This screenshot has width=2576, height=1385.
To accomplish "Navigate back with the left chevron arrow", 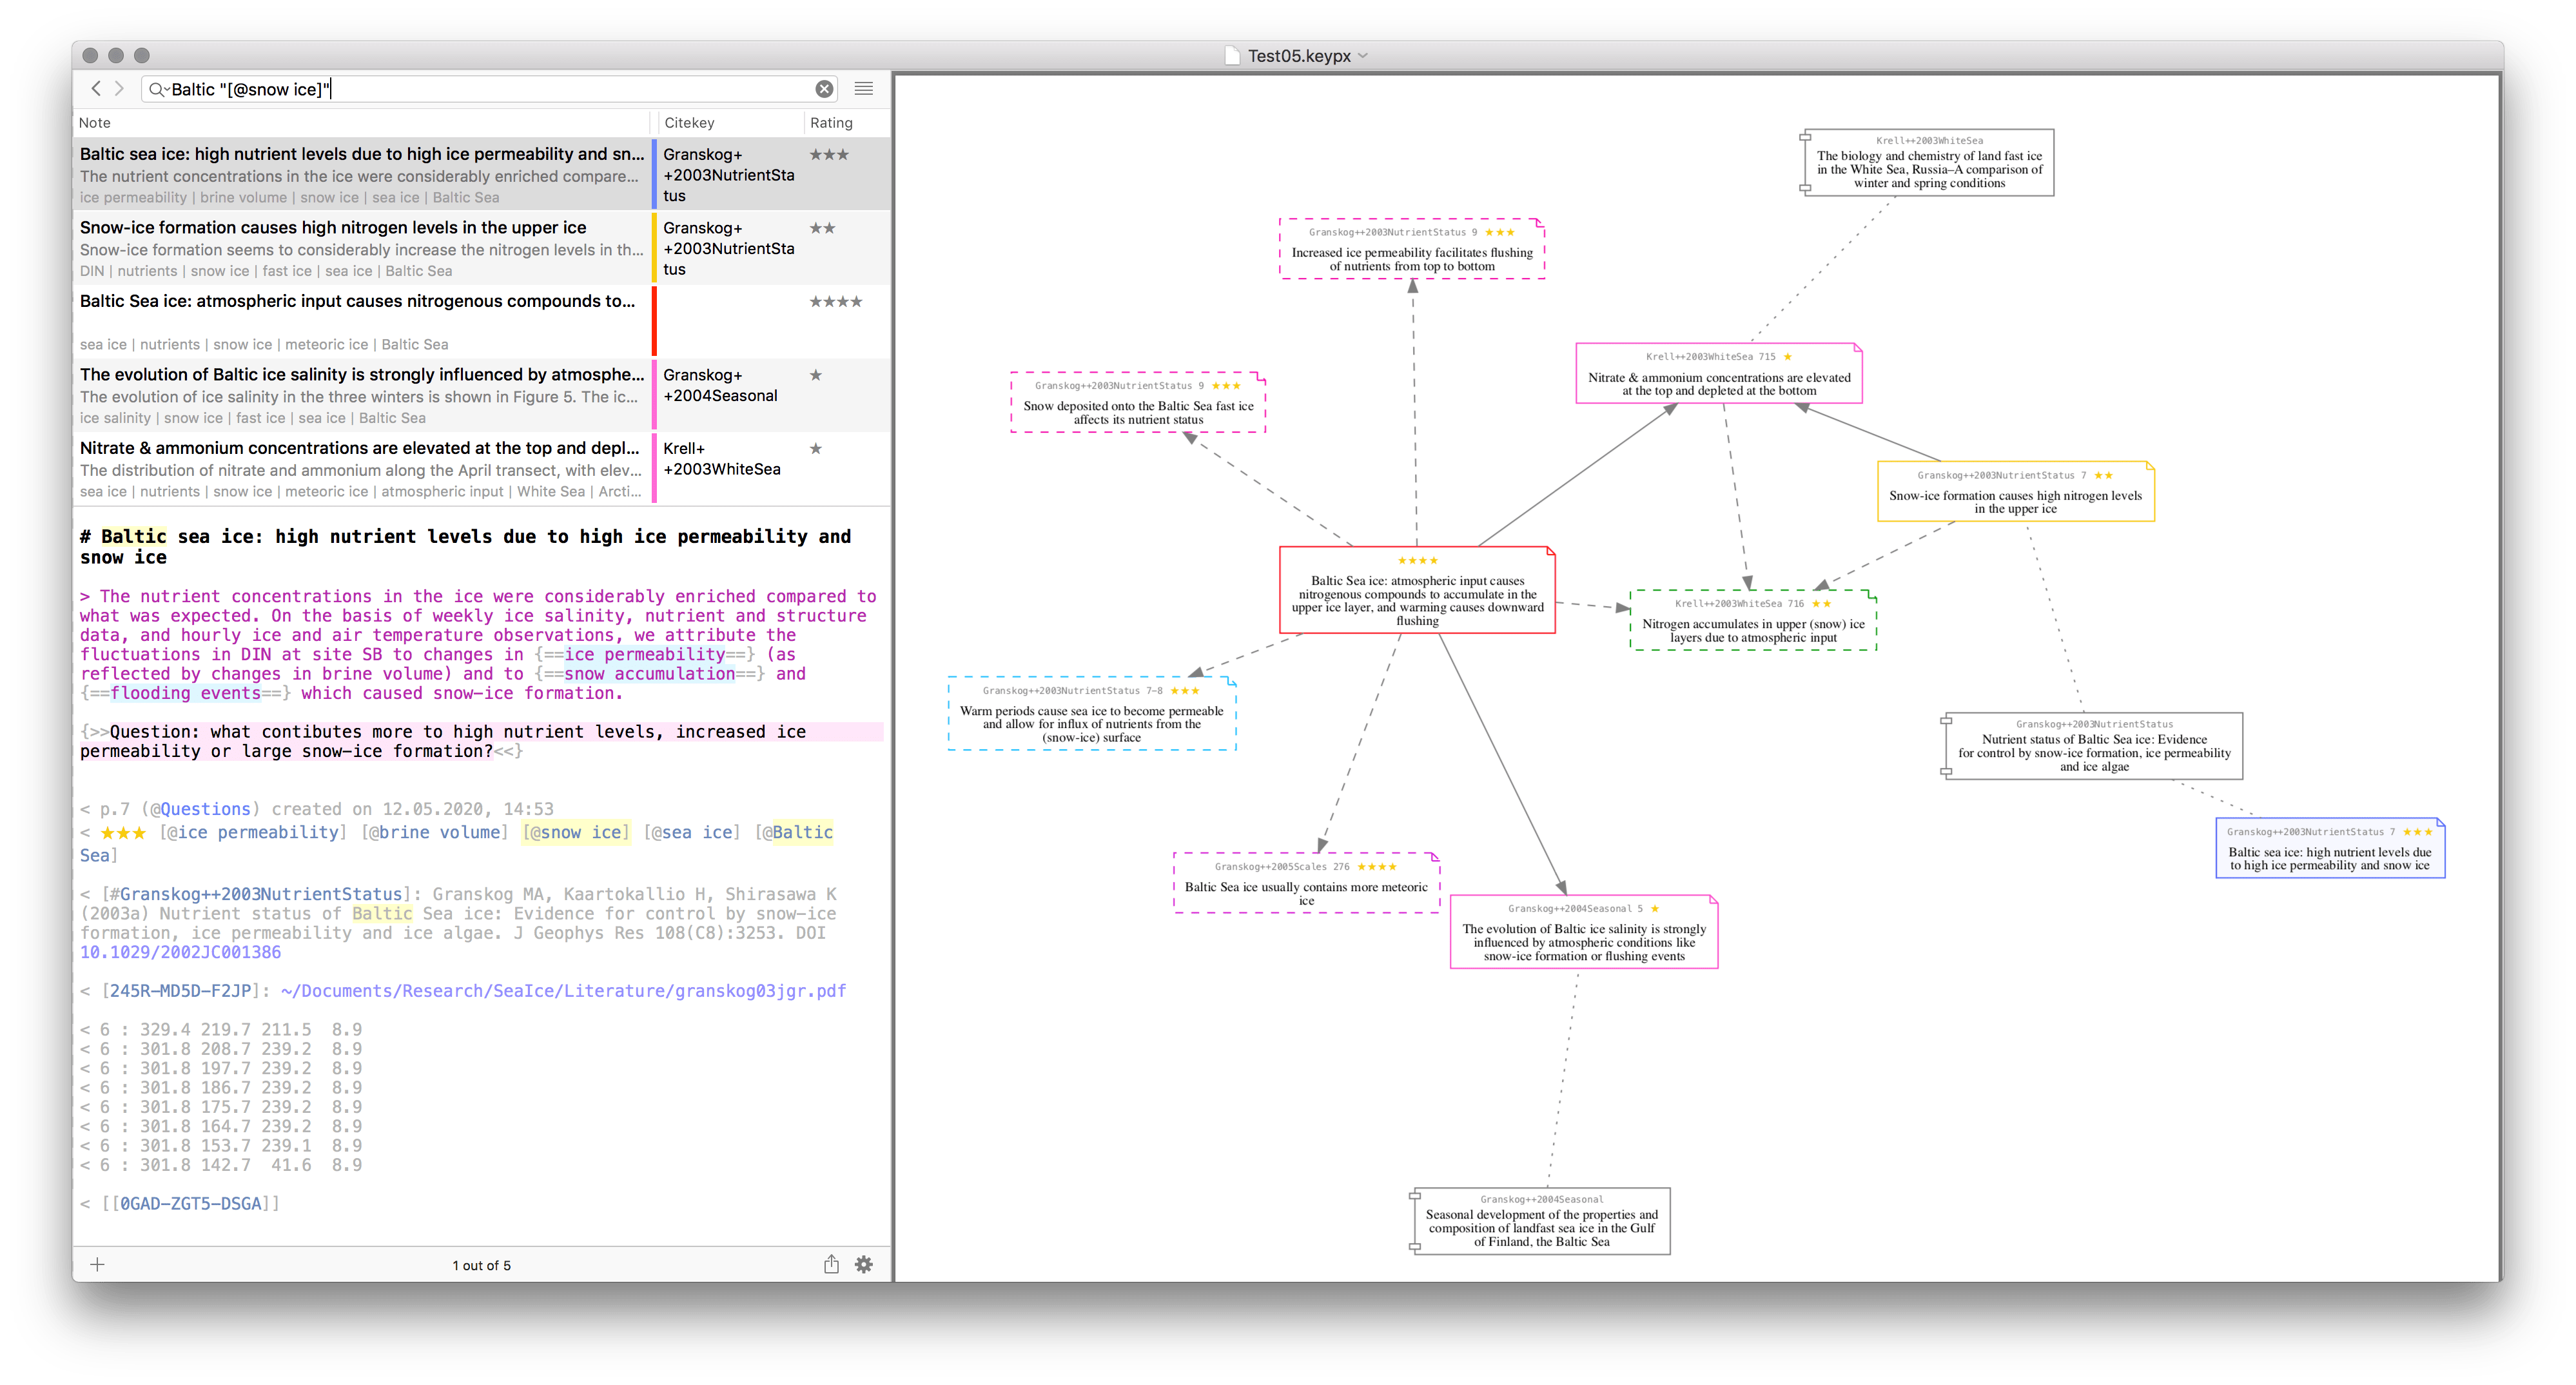I will click(97, 88).
